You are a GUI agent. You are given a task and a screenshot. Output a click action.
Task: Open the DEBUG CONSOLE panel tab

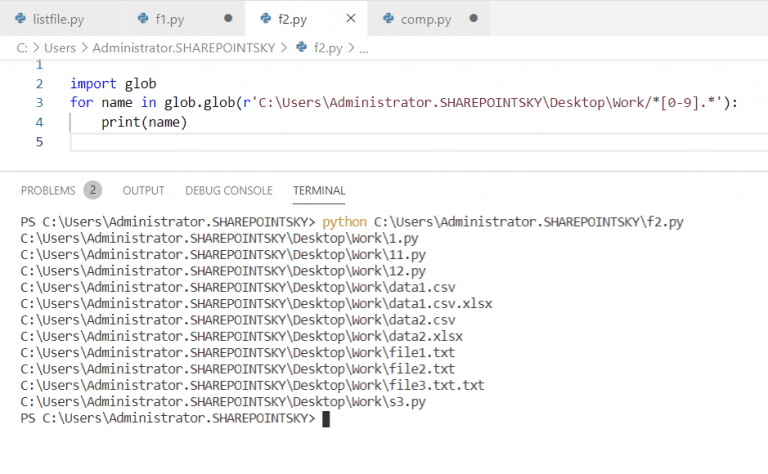tap(229, 190)
